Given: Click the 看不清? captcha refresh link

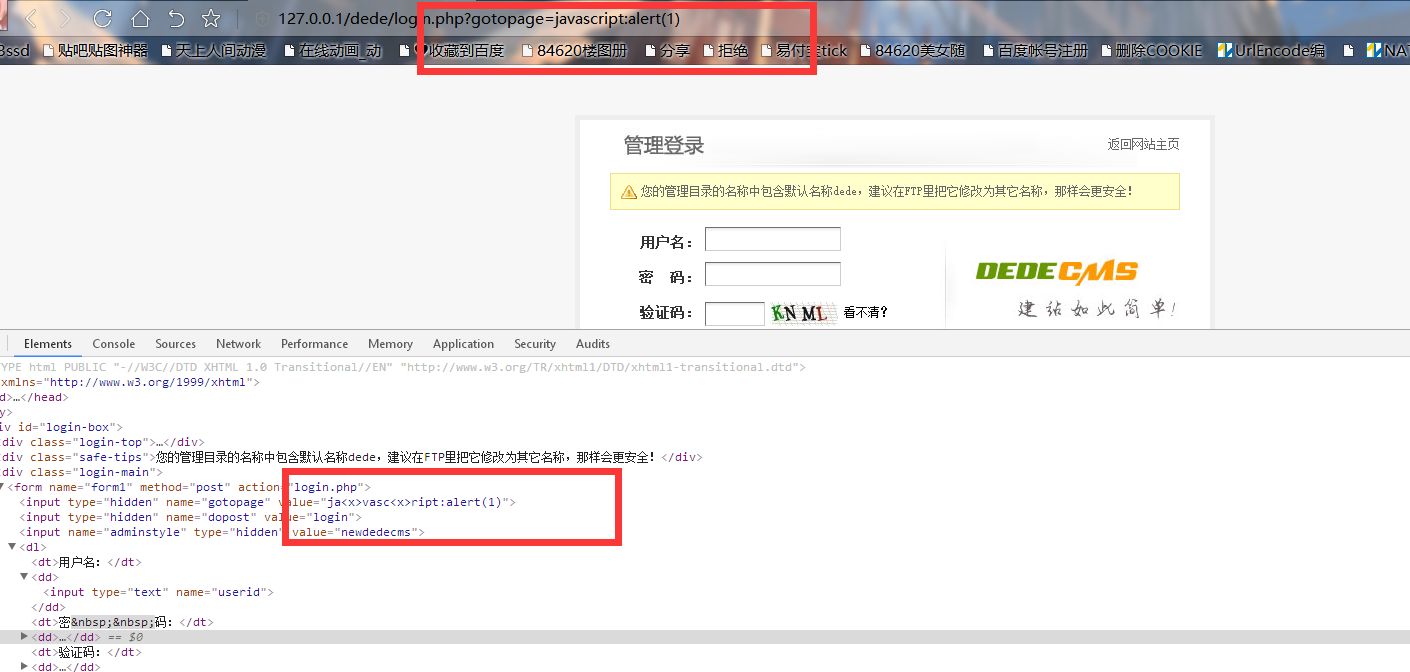Looking at the screenshot, I should (865, 312).
